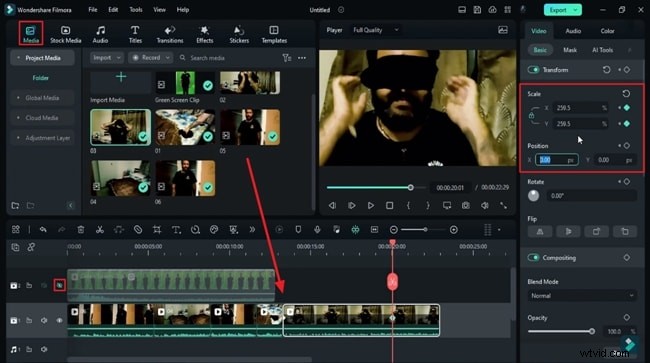Open the Stickers tab

(x=239, y=34)
